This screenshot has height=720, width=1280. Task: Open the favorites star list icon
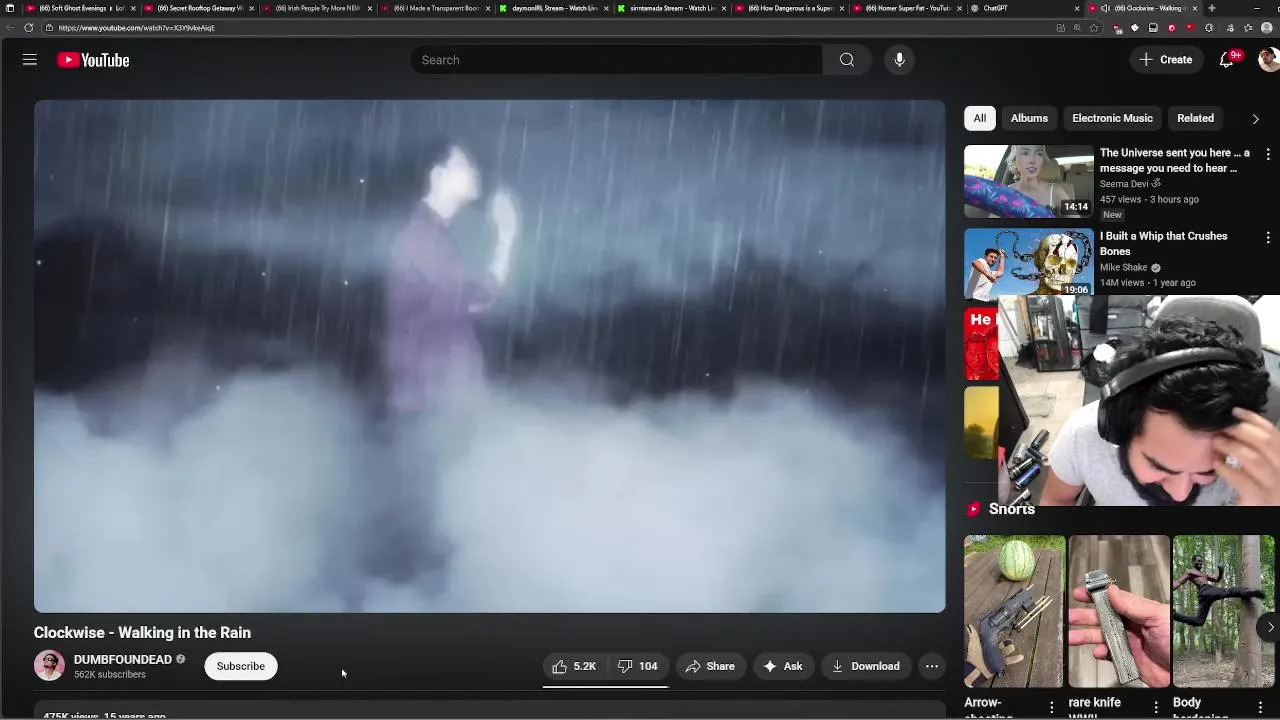1248,28
